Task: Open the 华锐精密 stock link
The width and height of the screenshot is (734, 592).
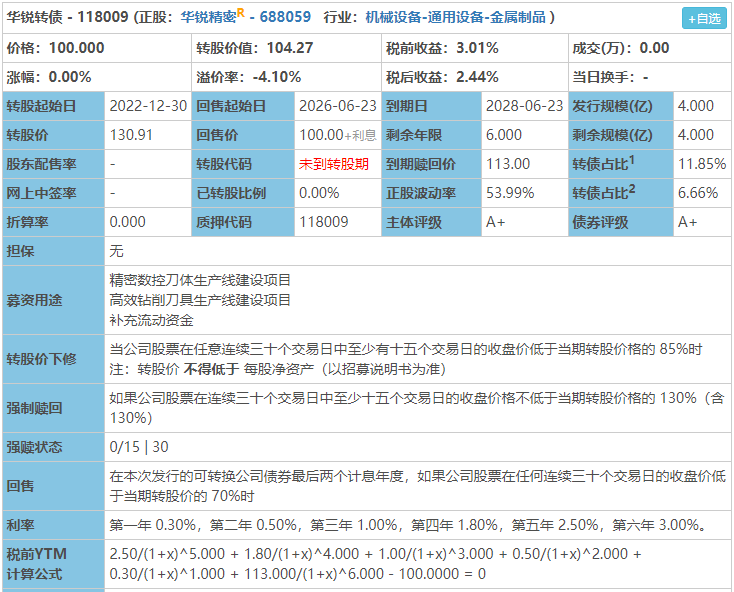Action: click(208, 17)
